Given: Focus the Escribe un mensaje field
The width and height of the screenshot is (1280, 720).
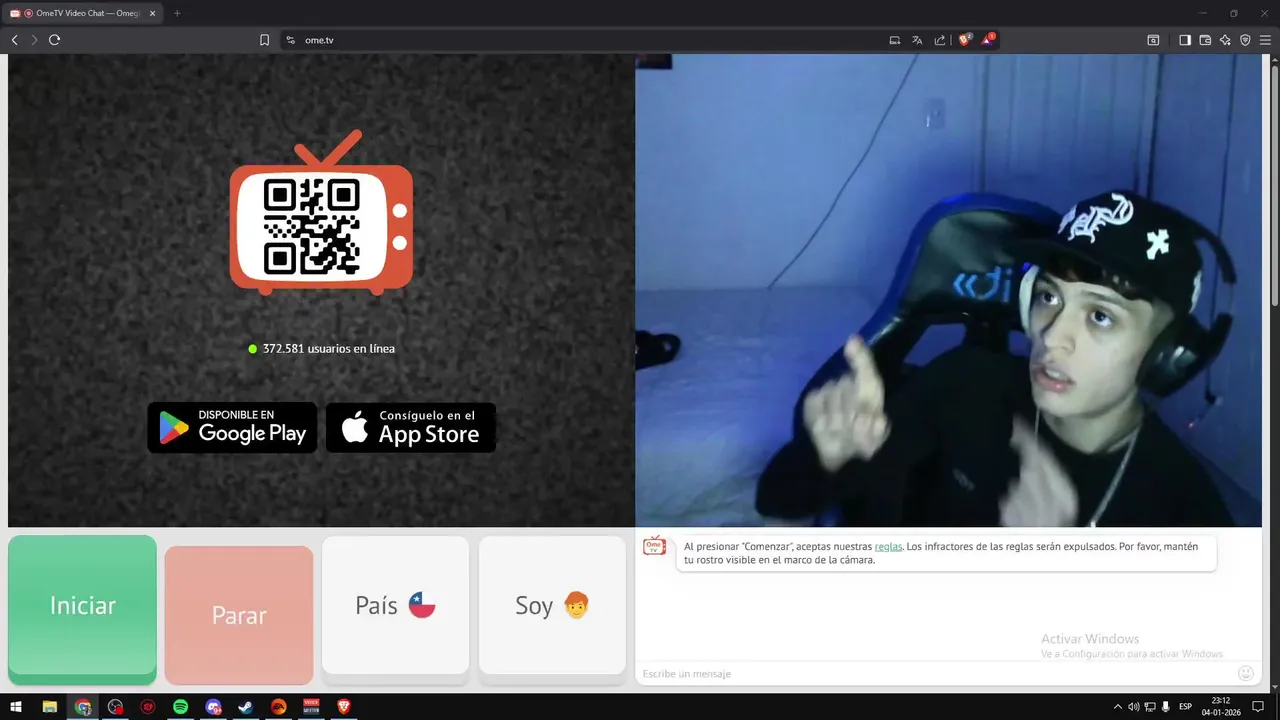Looking at the screenshot, I should 935,674.
